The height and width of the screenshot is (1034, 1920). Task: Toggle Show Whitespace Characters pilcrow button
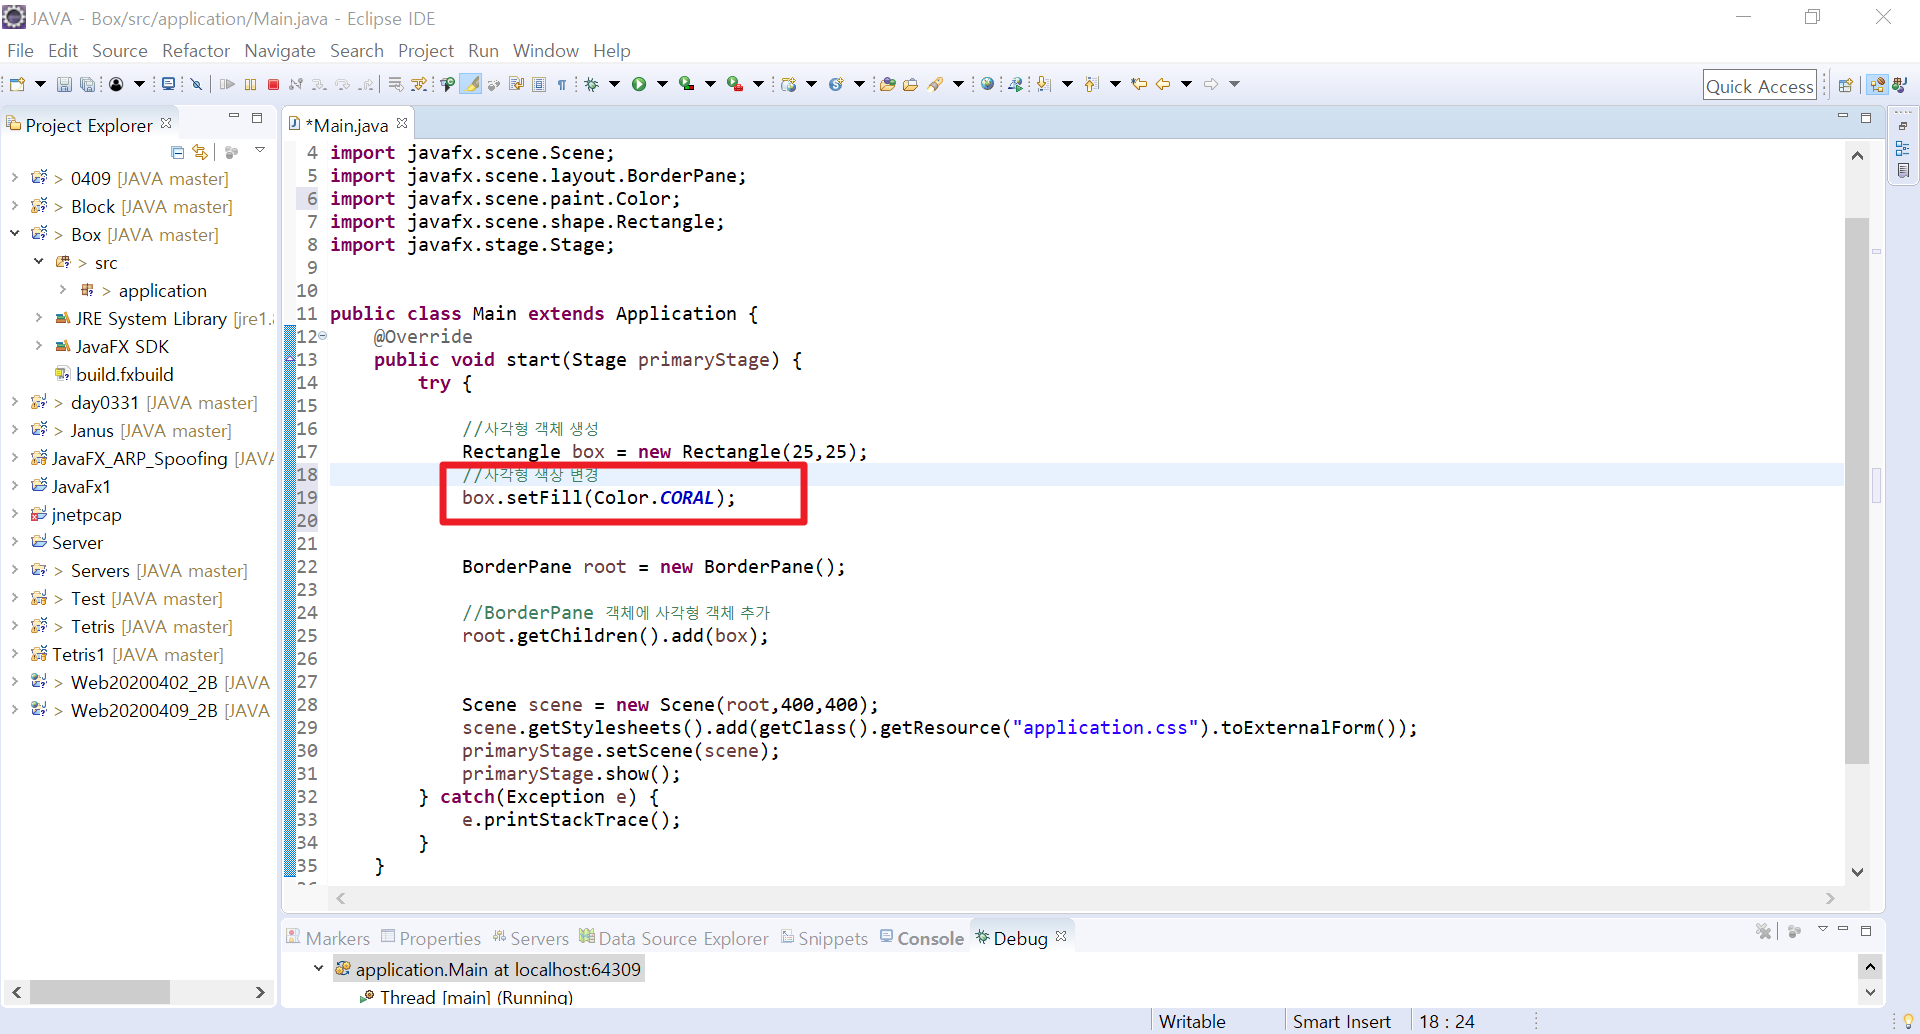point(562,85)
